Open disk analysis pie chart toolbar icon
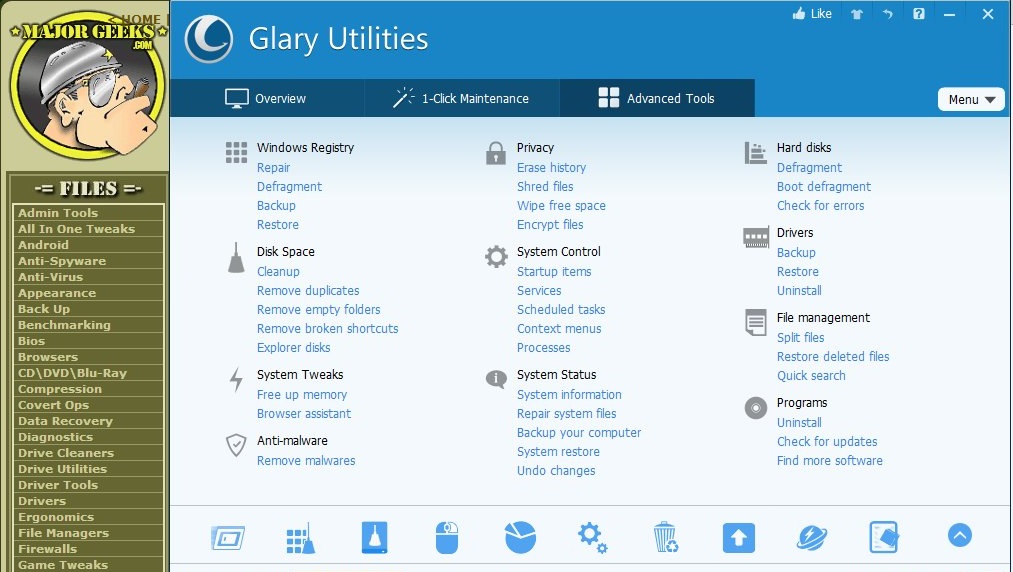 (520, 538)
